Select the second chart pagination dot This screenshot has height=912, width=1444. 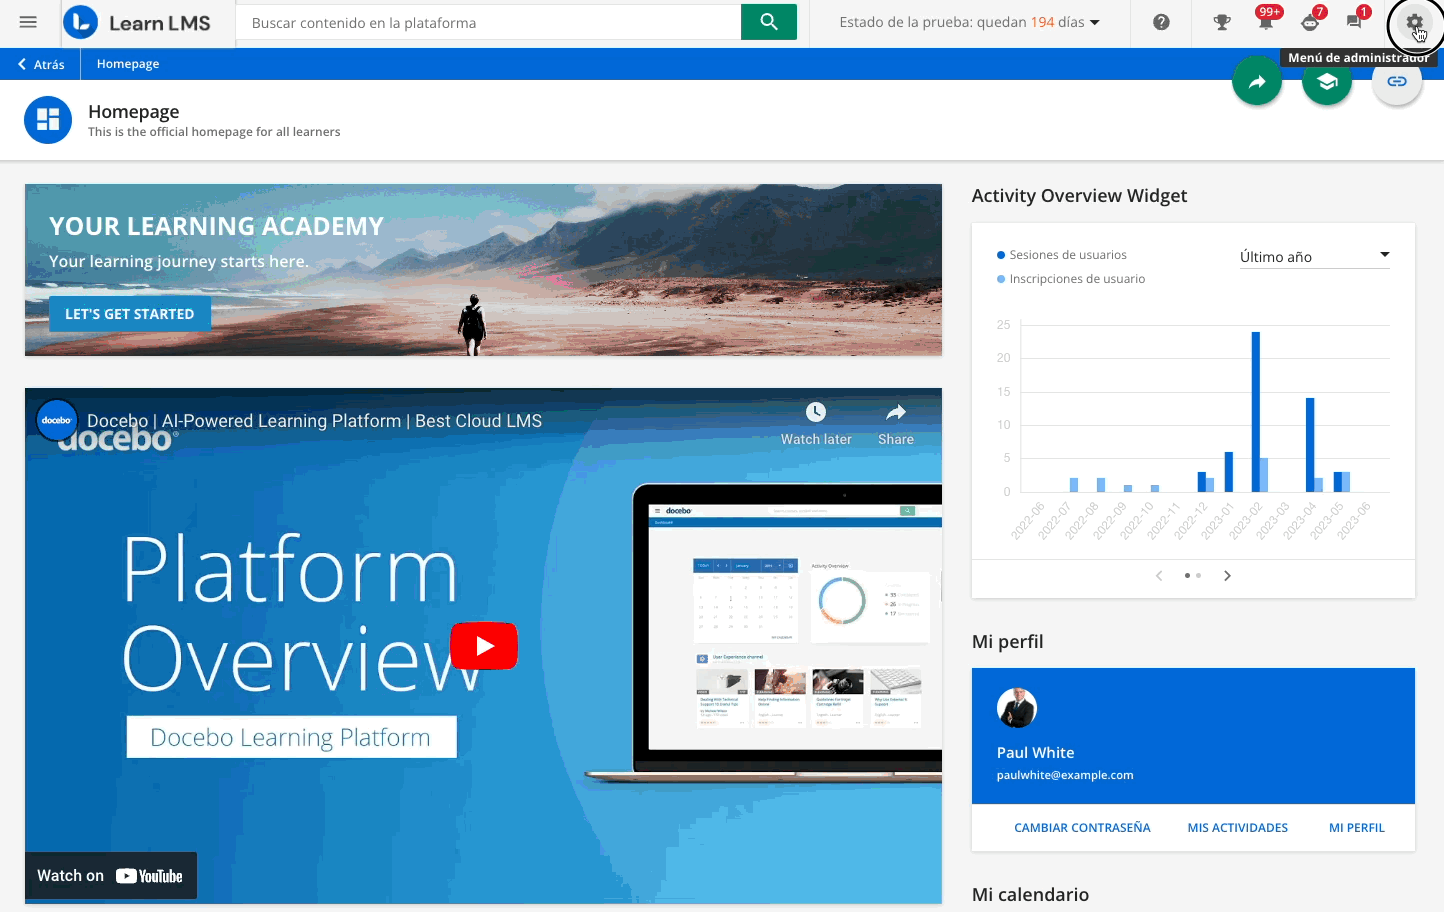pyautogui.click(x=1199, y=575)
